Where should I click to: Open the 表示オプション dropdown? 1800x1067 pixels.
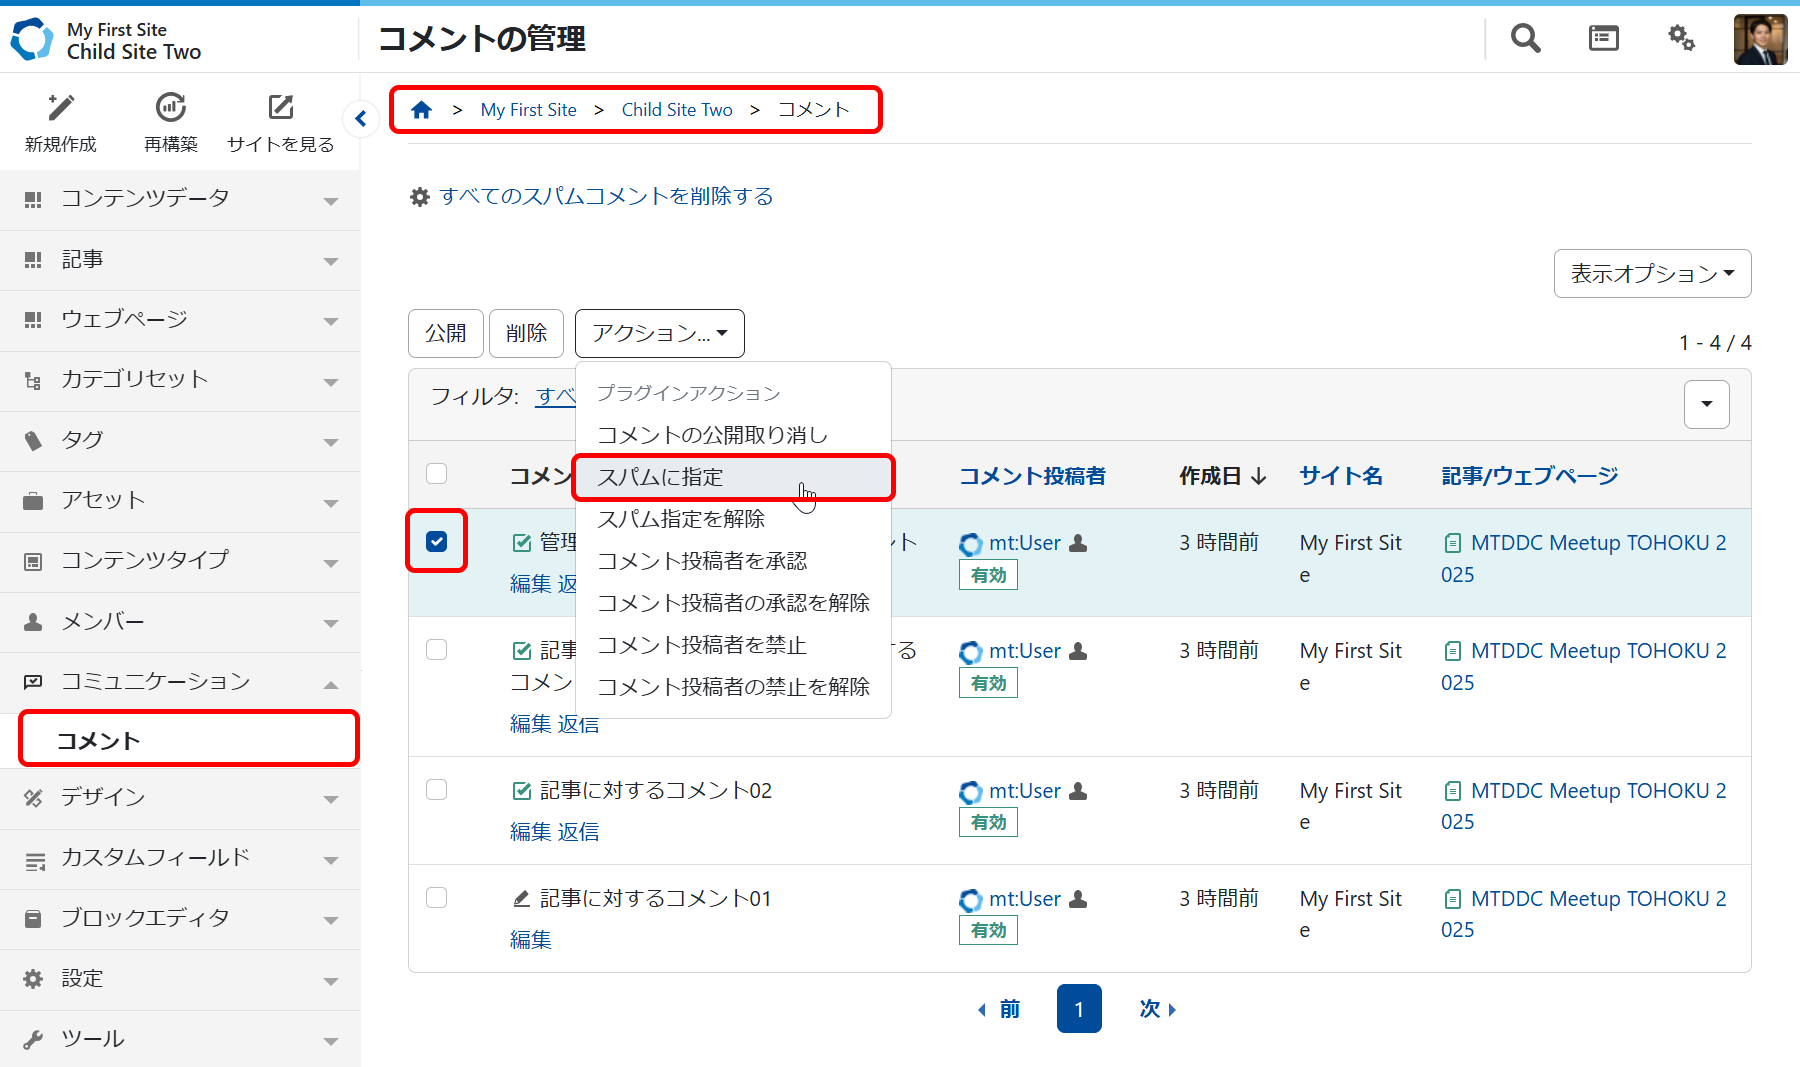(1652, 273)
